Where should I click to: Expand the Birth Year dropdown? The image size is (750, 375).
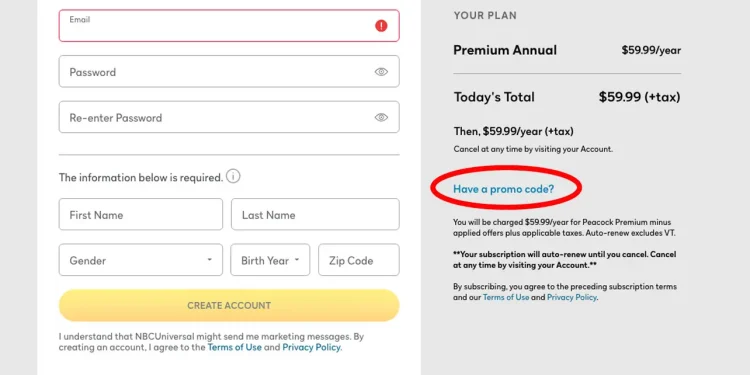coord(270,260)
